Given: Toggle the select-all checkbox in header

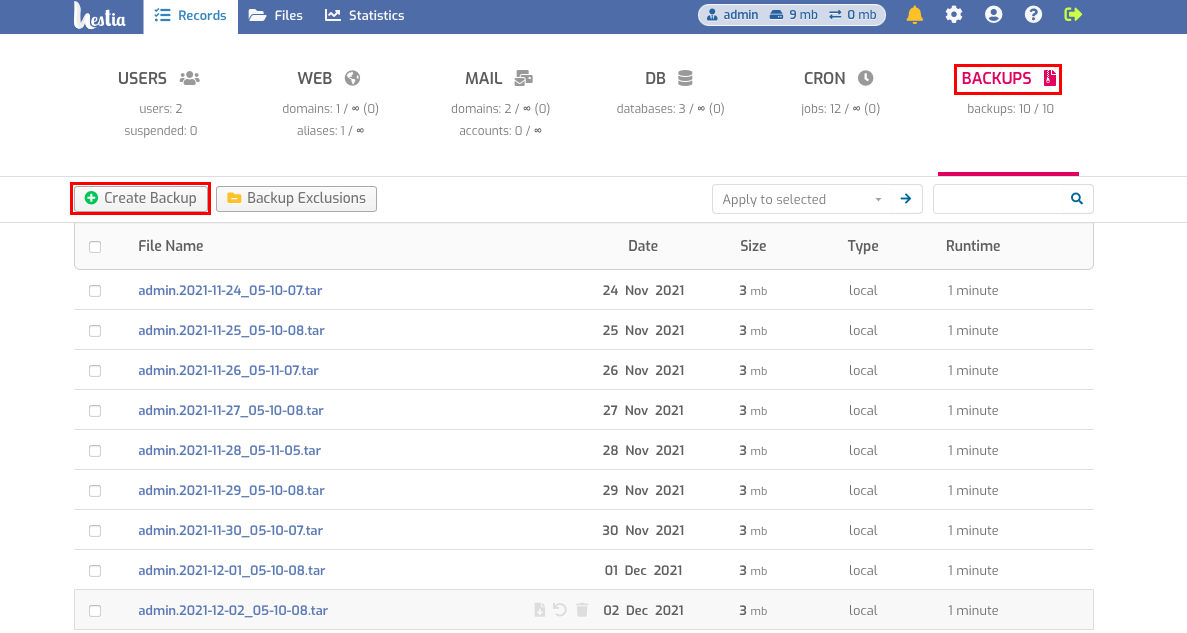Looking at the screenshot, I should point(95,247).
